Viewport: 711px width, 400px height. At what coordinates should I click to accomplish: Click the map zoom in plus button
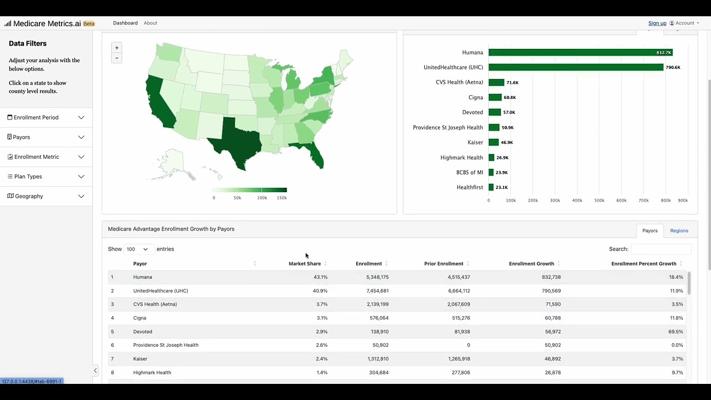pos(117,48)
